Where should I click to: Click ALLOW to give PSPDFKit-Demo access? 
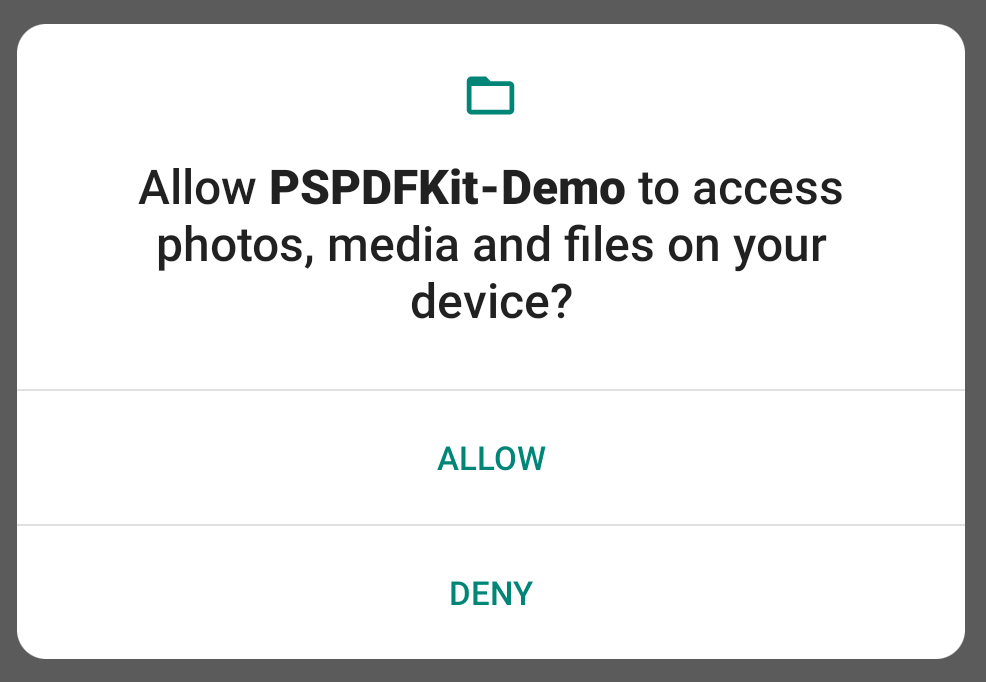490,458
